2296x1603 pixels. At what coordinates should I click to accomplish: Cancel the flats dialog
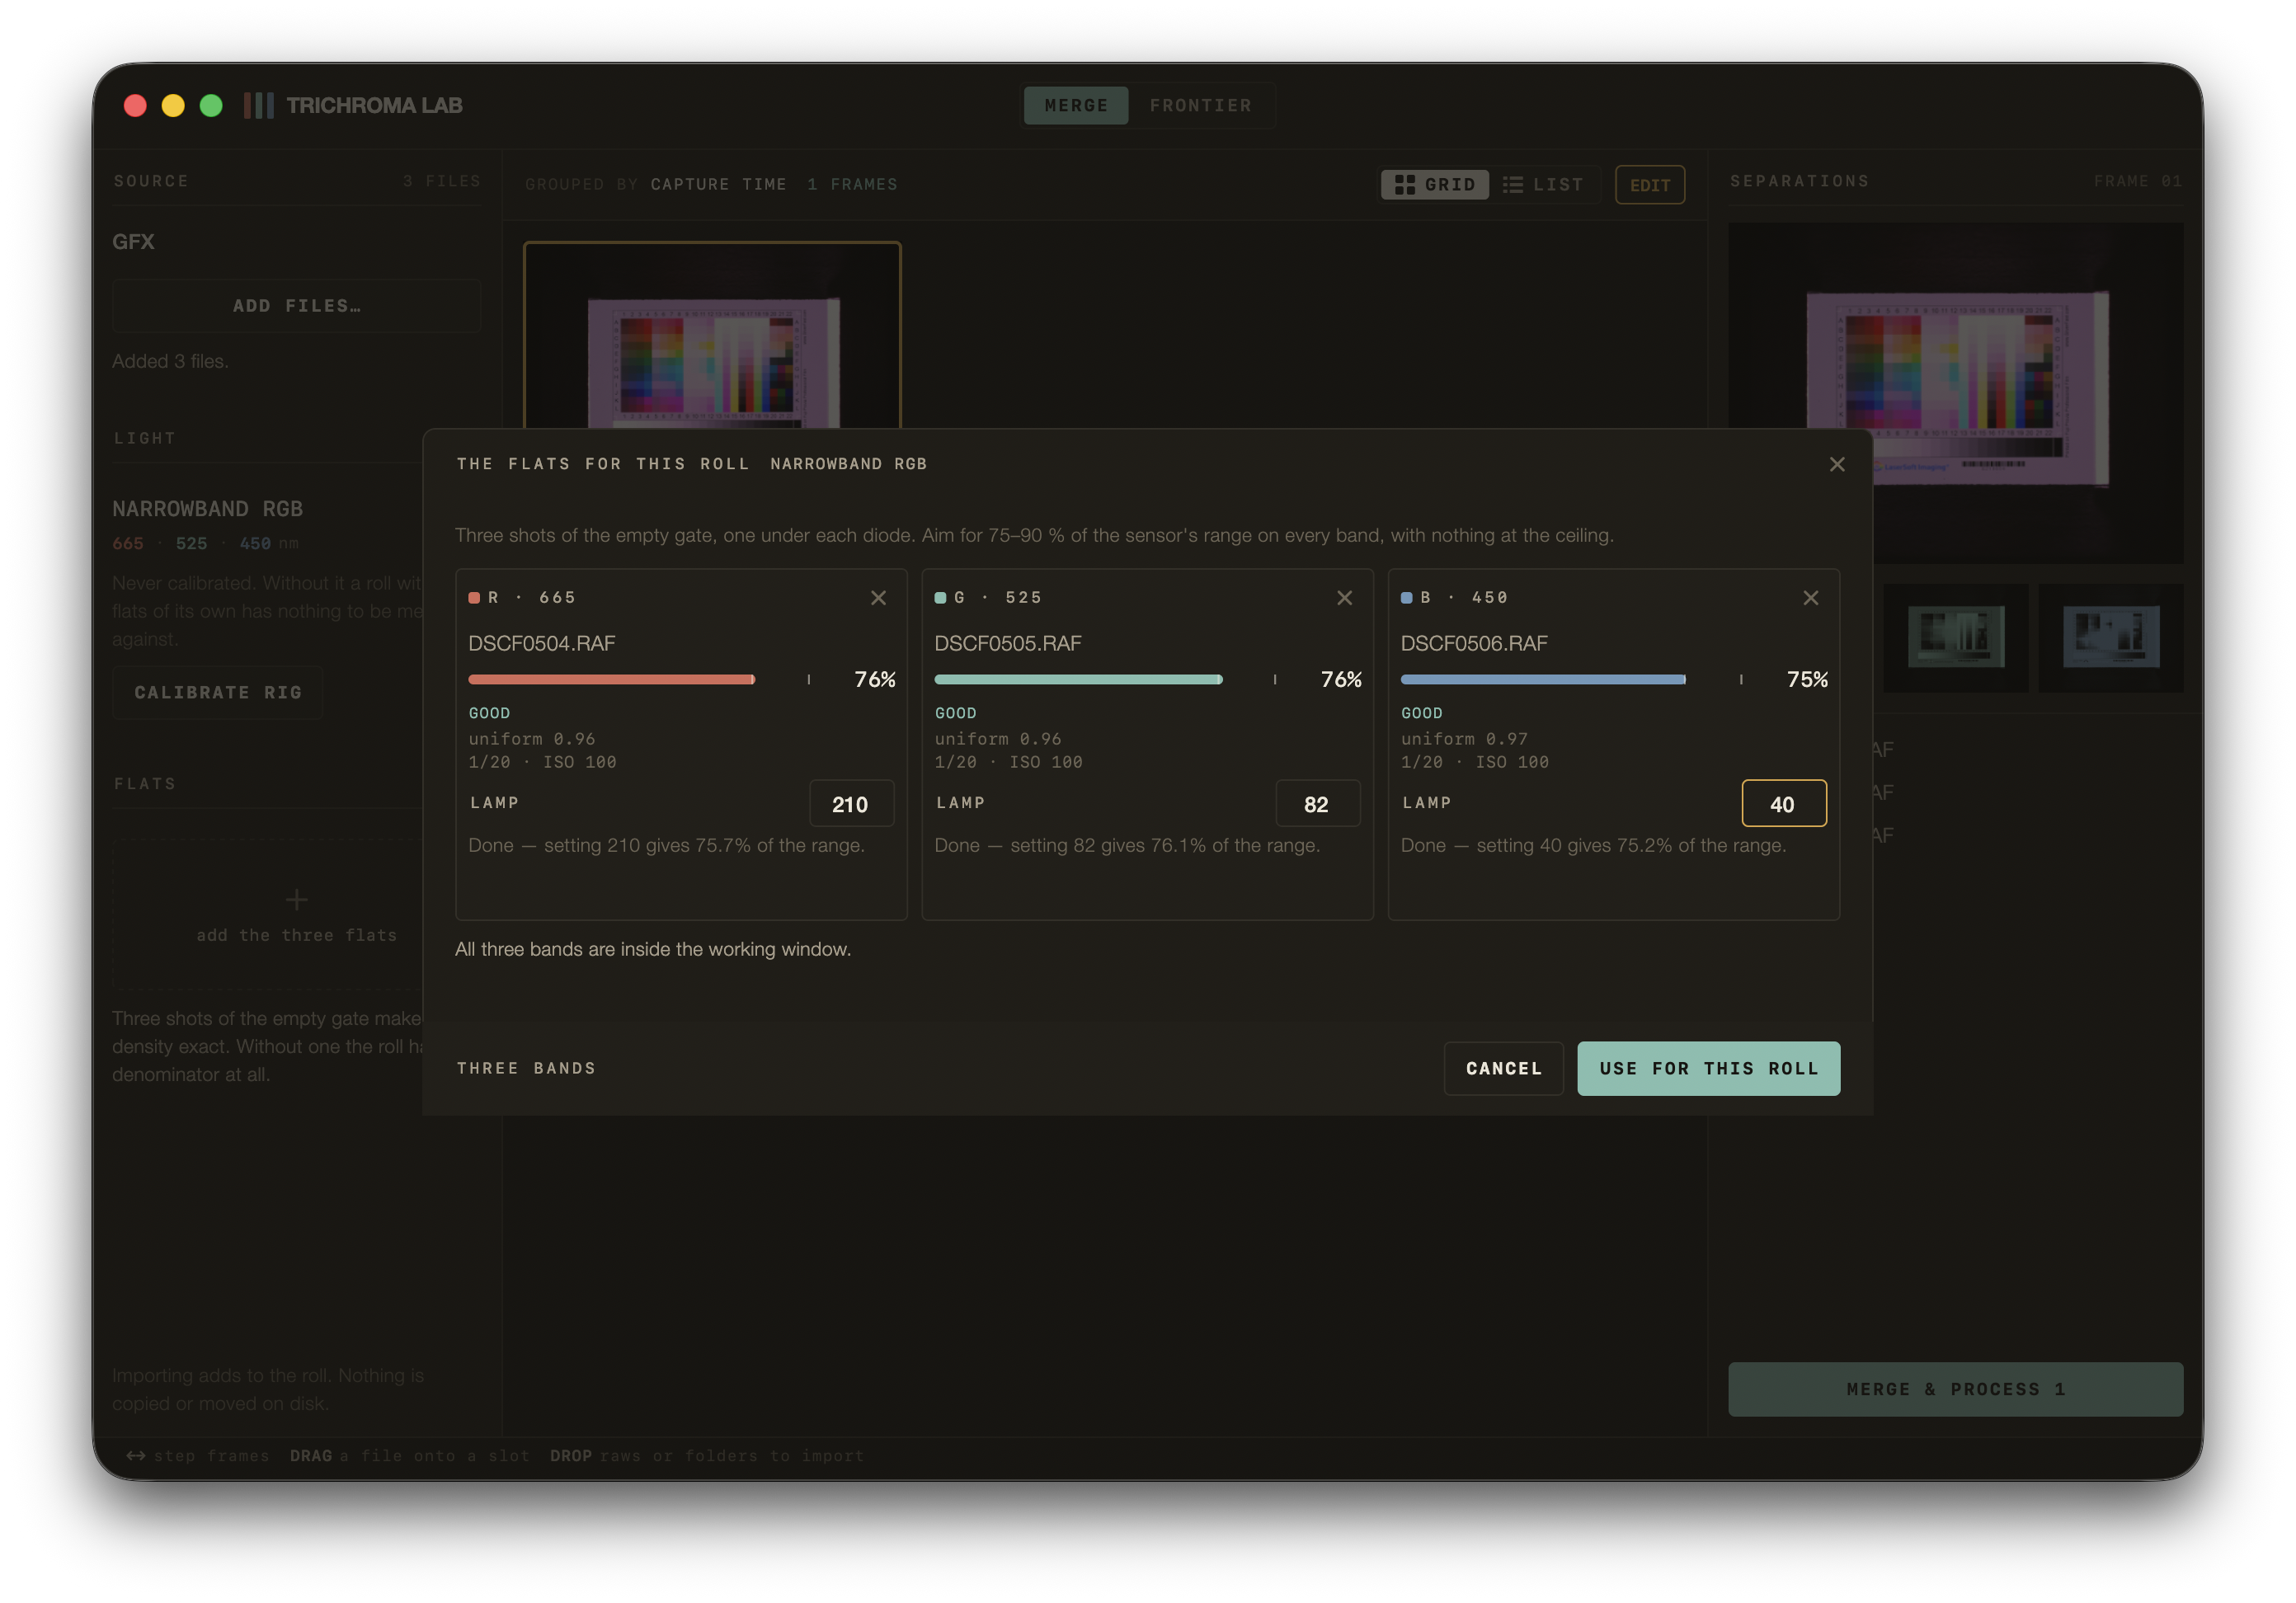point(1503,1068)
